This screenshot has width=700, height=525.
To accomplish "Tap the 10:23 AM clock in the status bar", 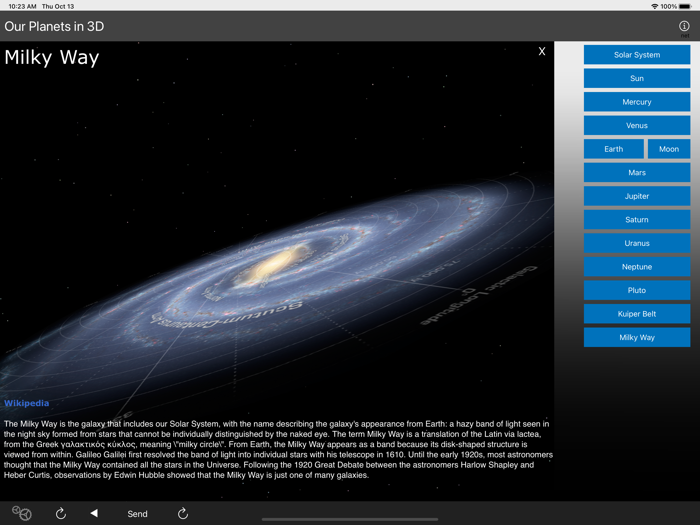I will pyautogui.click(x=22, y=6).
